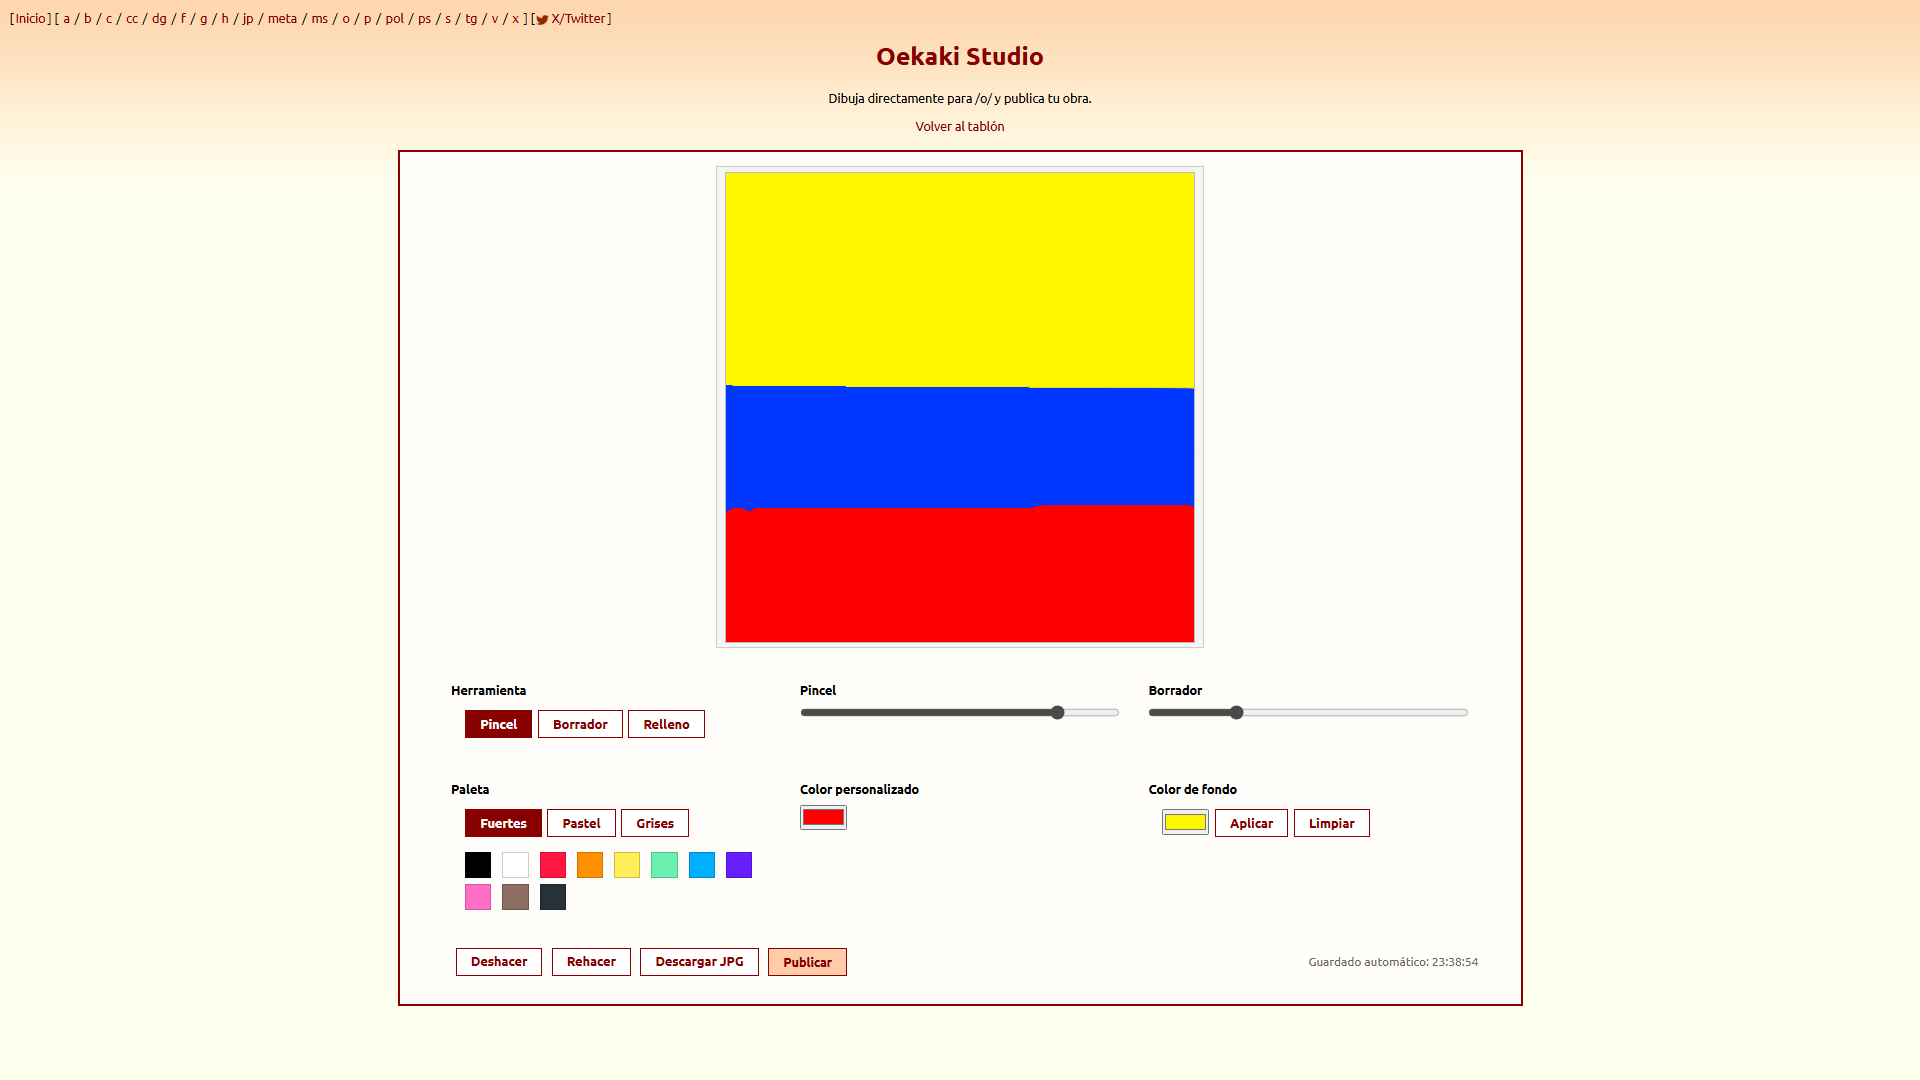Choose the purple palette swatch

(739, 865)
